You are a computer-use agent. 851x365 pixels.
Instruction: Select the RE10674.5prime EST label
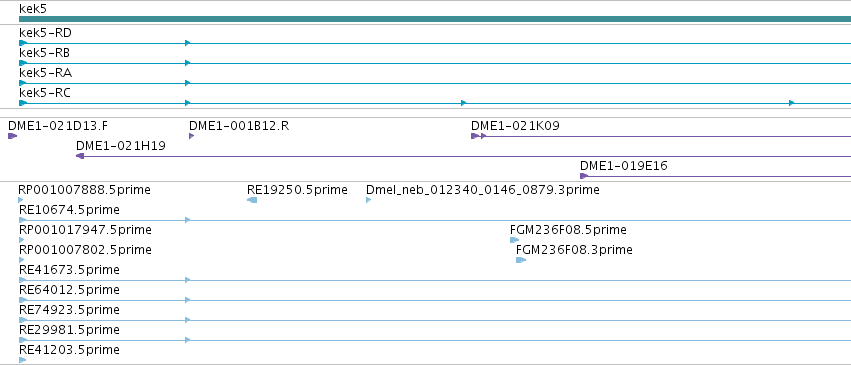pos(69,210)
